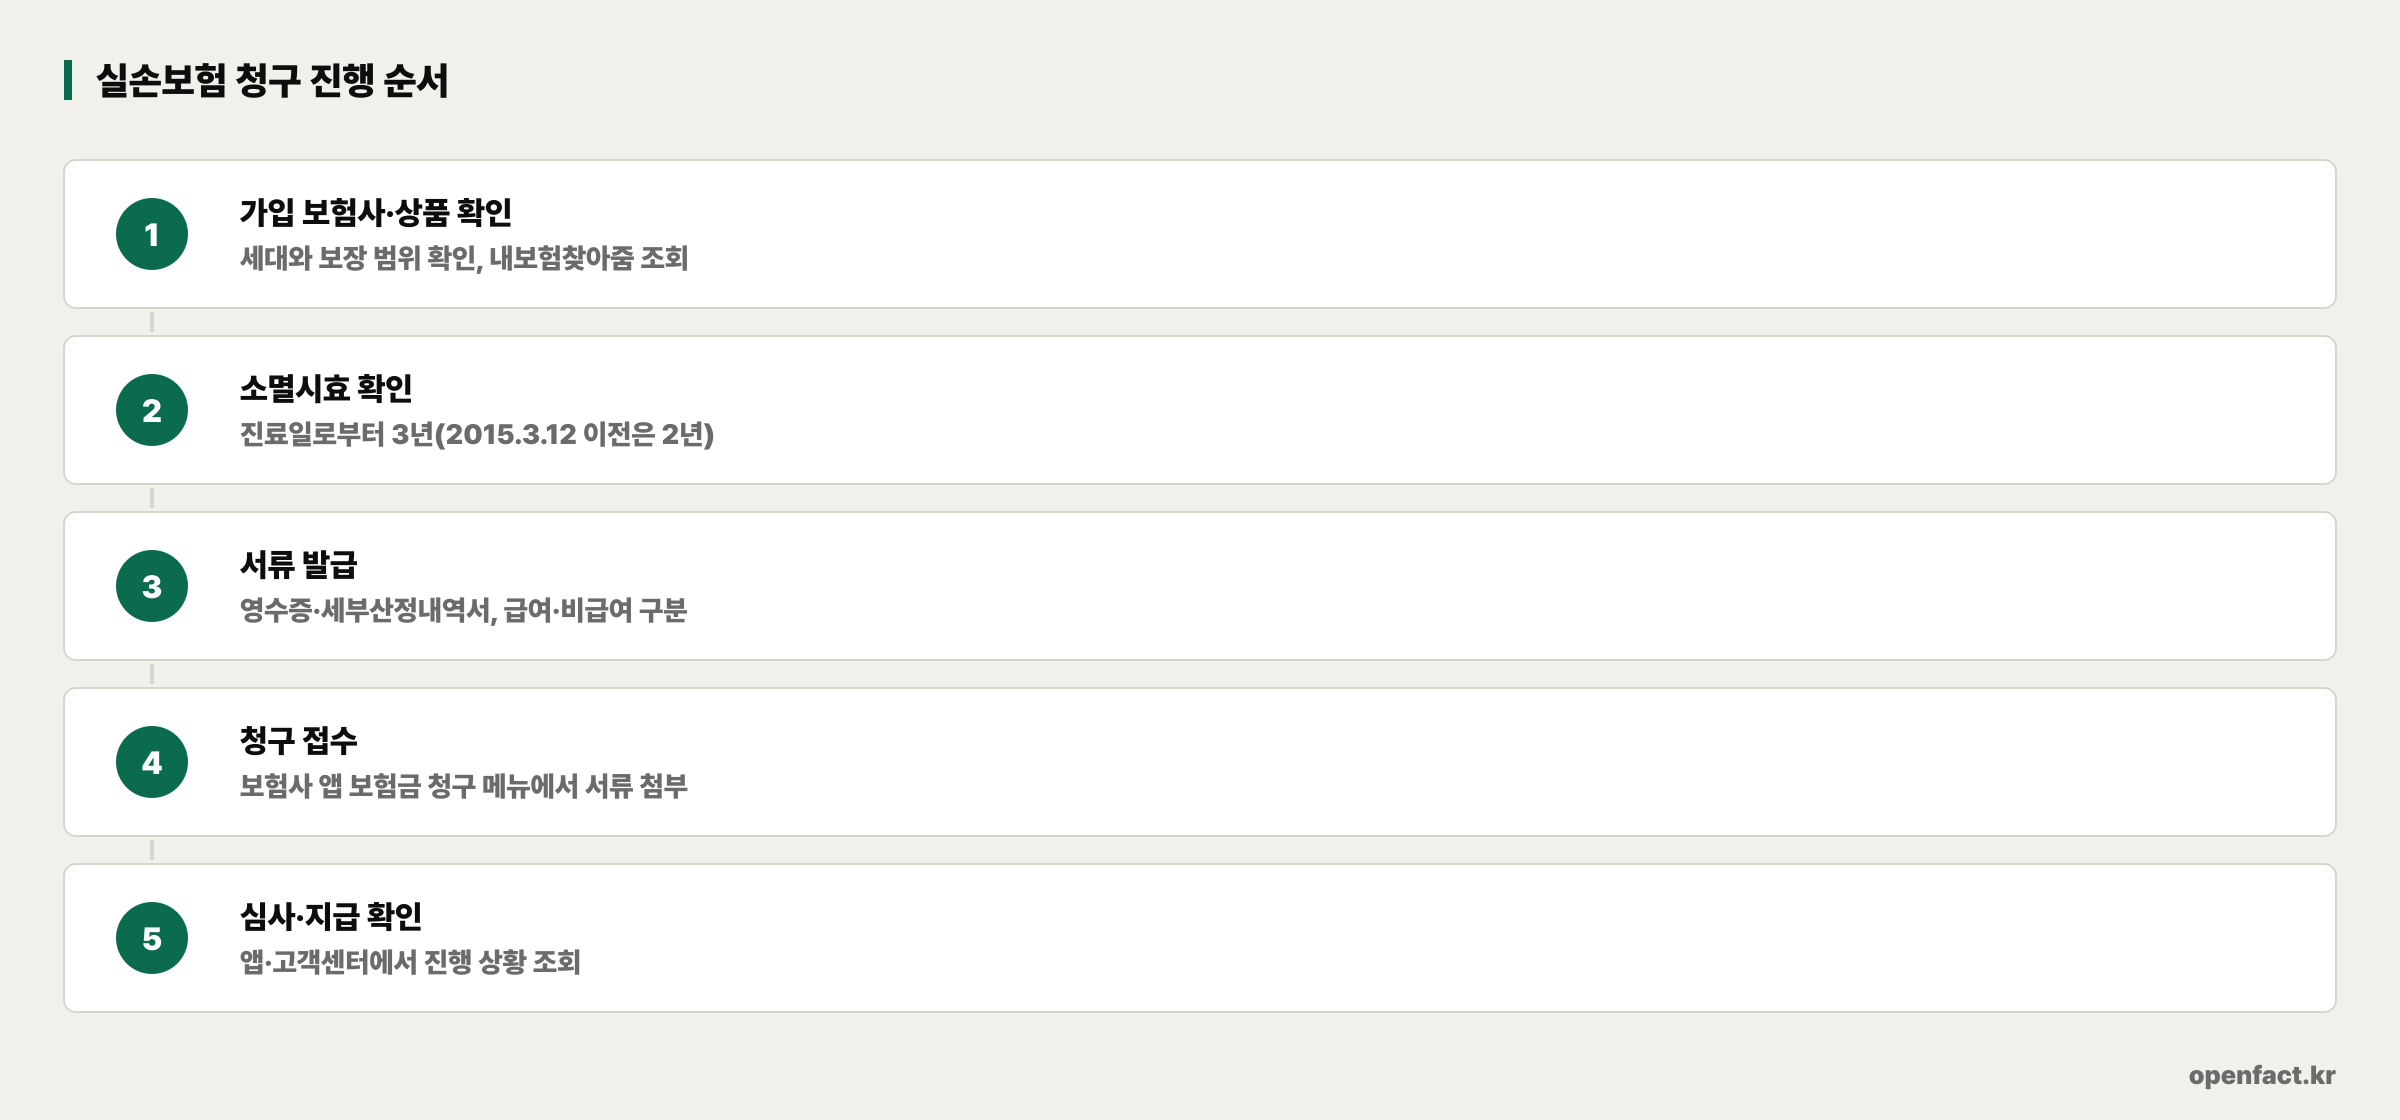Select the 소멸시효 확인 heading

[x=326, y=388]
